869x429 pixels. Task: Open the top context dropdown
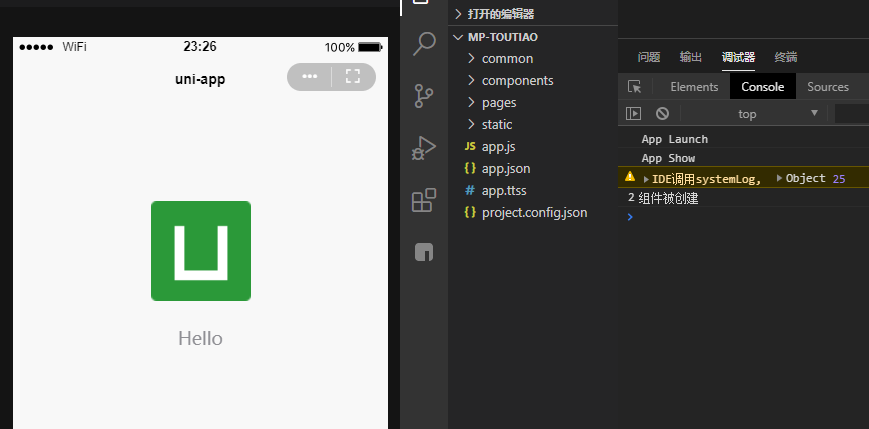click(x=776, y=113)
